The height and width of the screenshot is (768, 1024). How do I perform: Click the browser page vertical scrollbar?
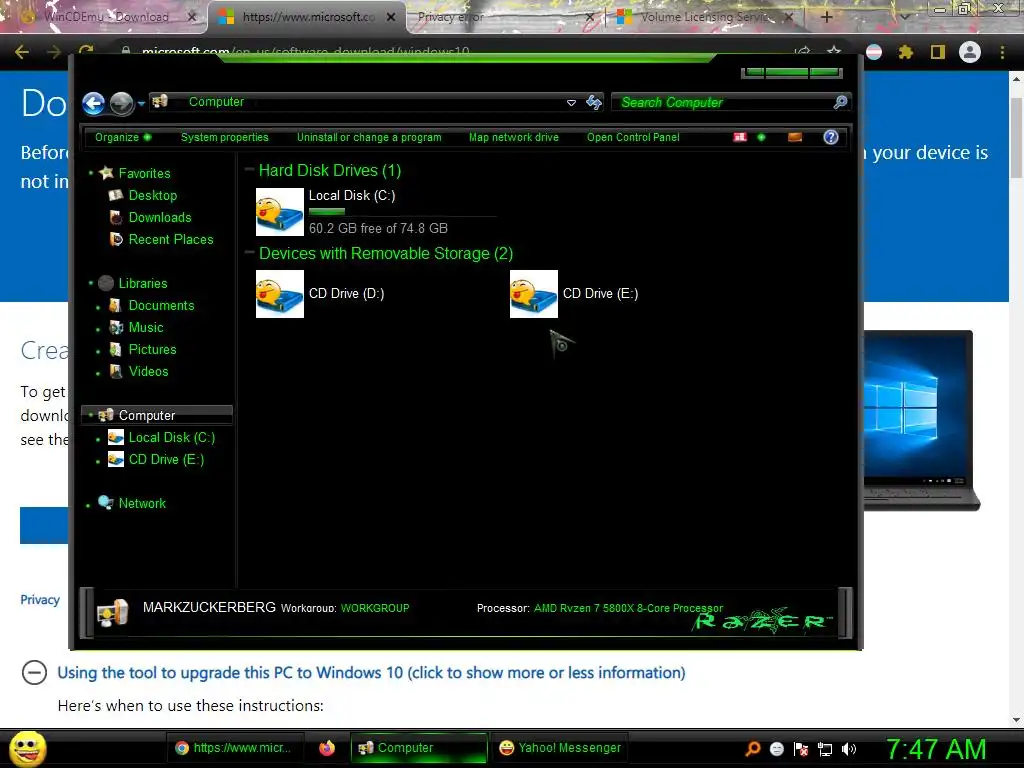[x=1016, y=137]
